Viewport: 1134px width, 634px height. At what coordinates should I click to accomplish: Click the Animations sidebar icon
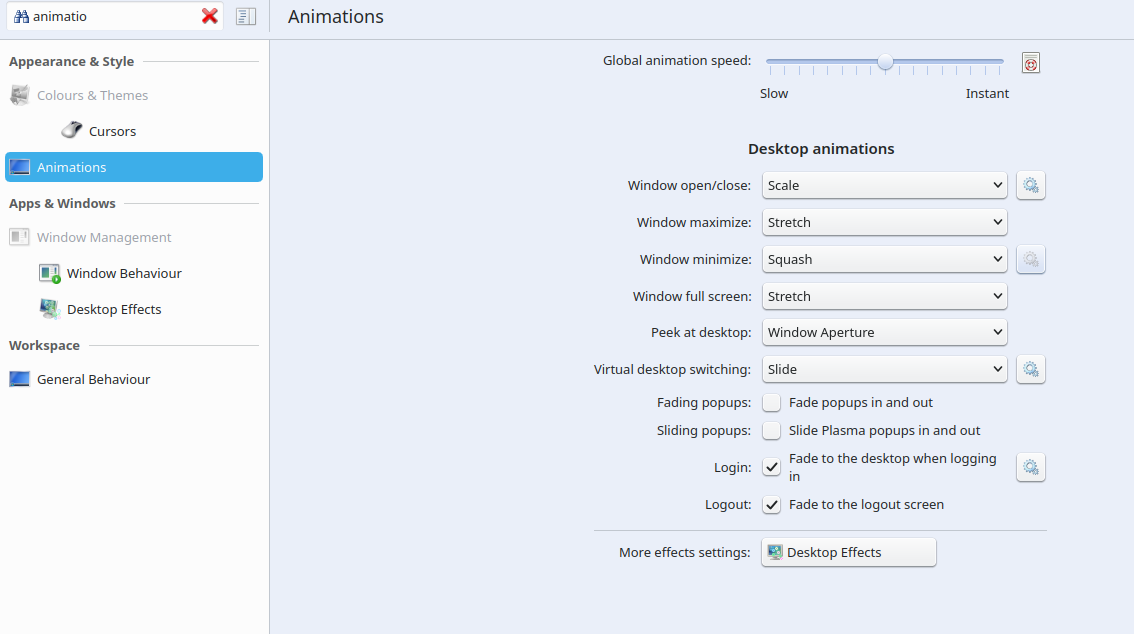click(x=20, y=167)
